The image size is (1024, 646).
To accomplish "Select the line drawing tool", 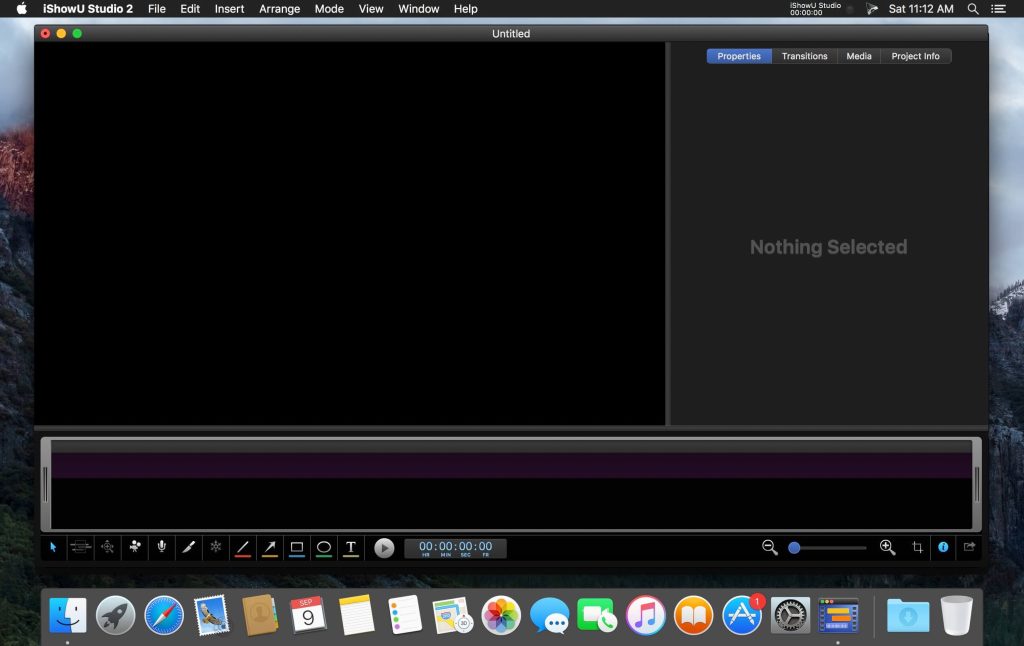I will click(242, 547).
